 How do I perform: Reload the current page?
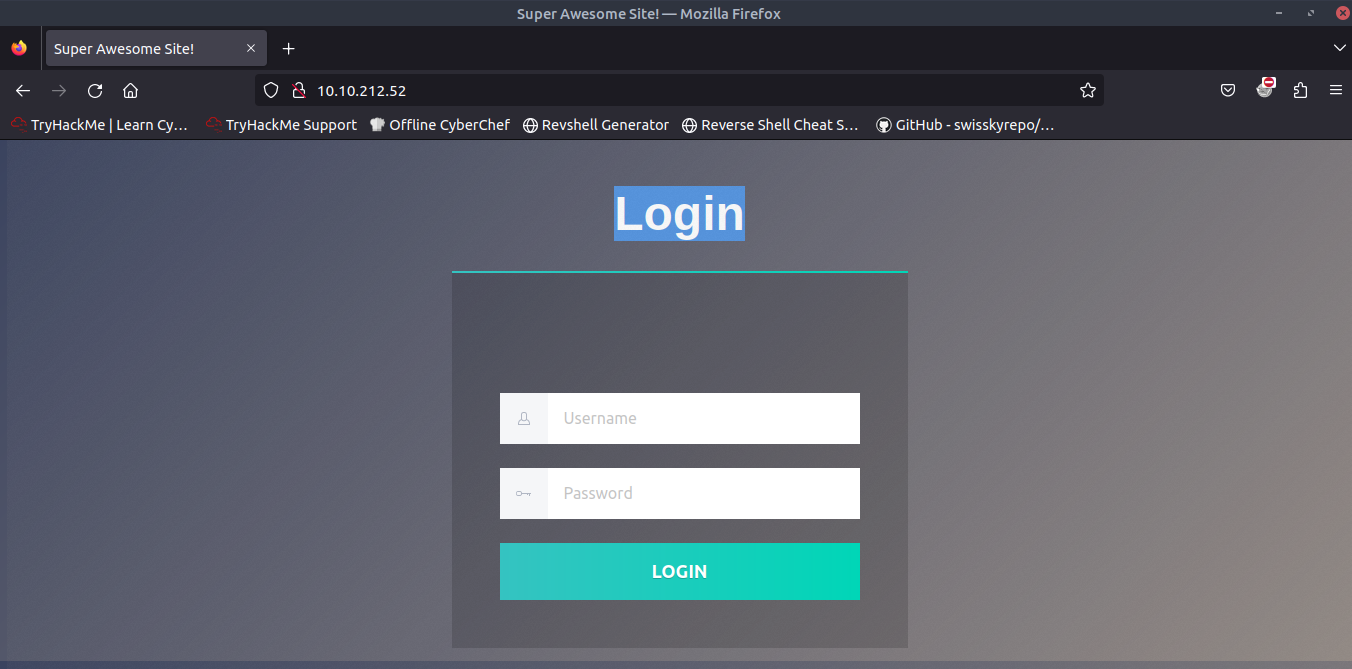95,90
